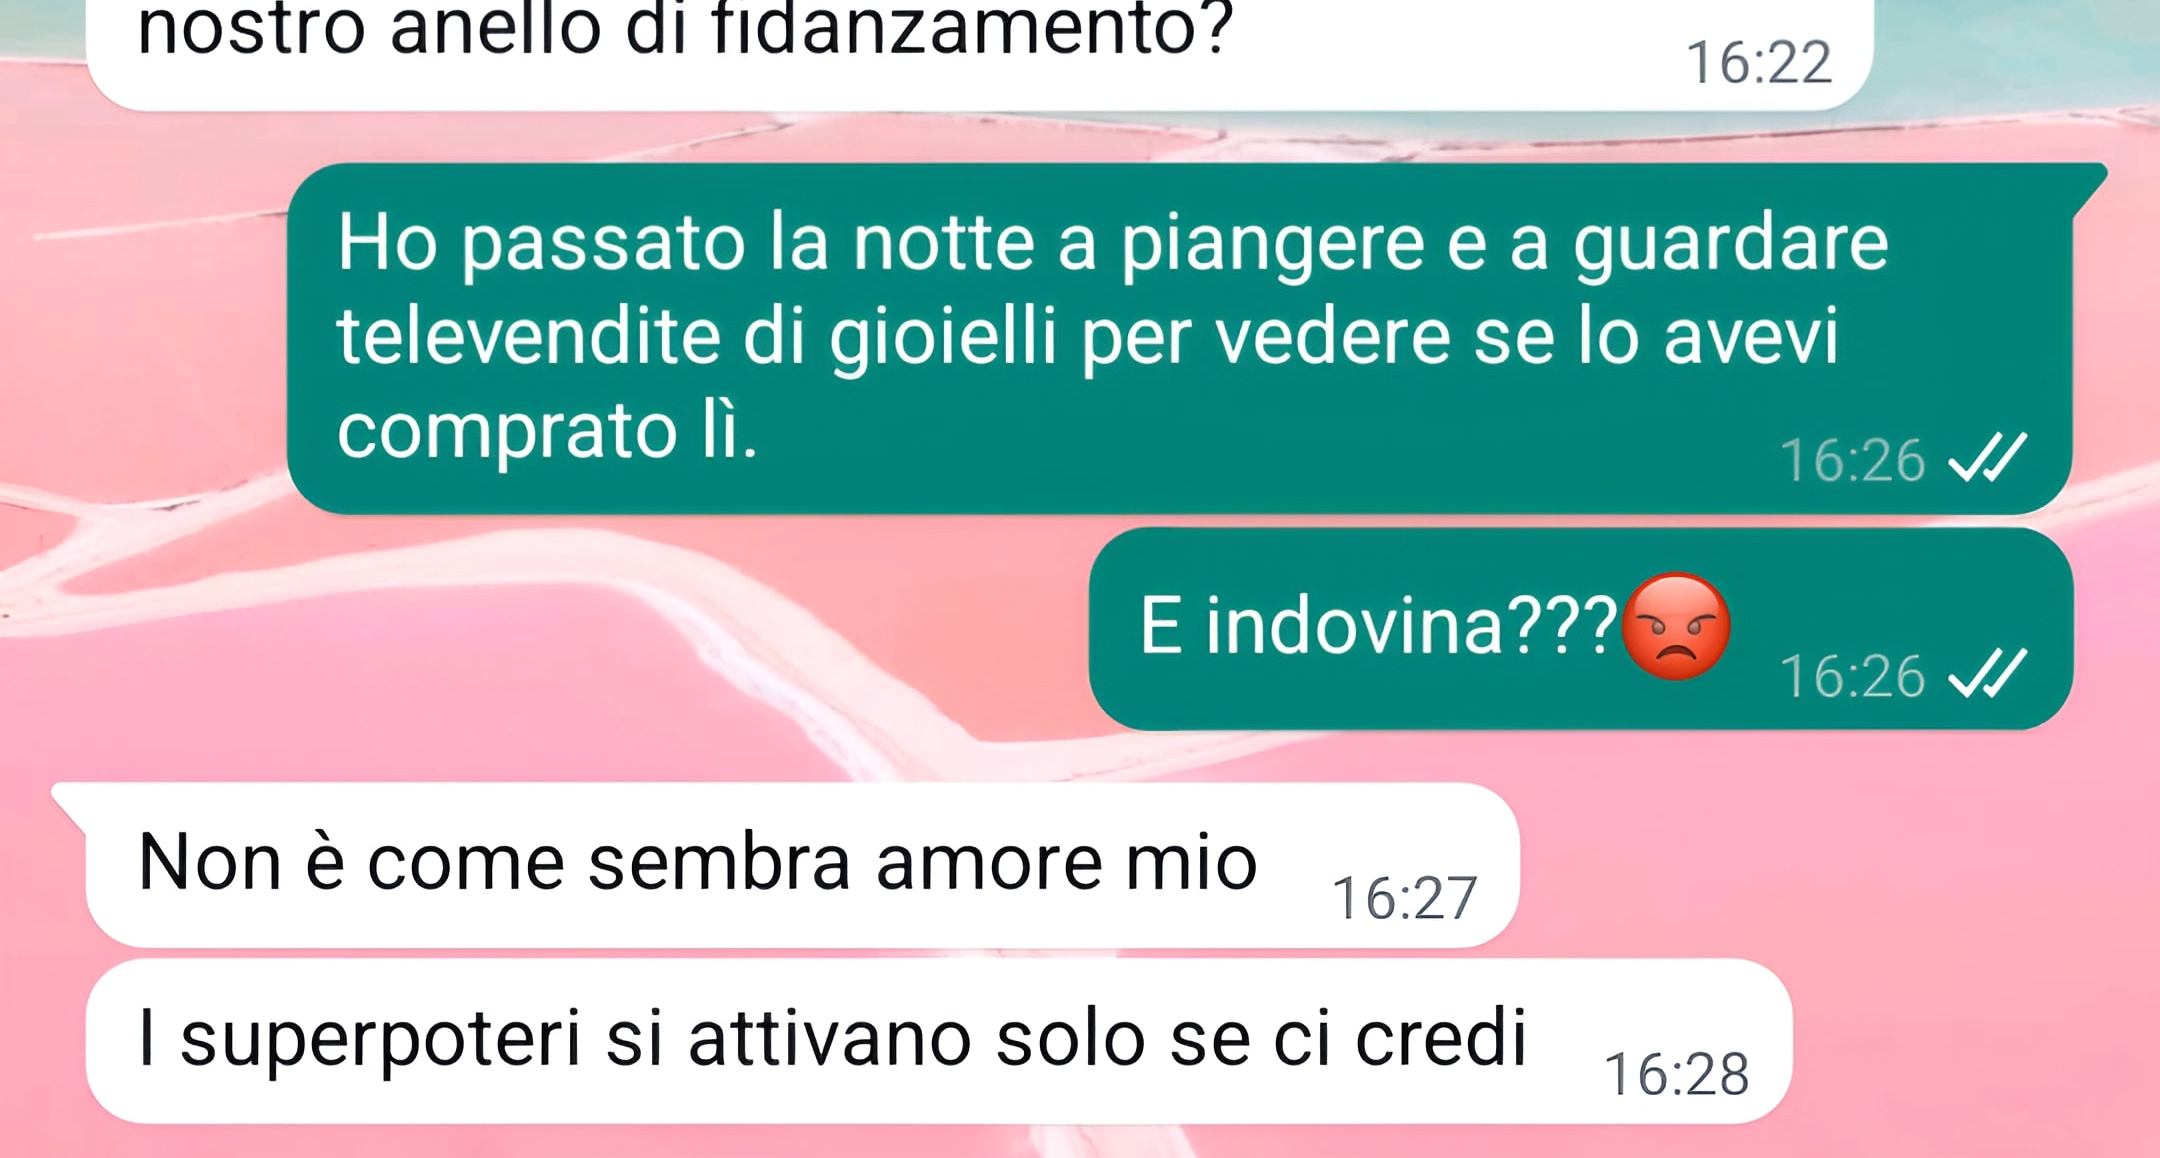Select the 'Non è come sembra amore mio' message
The width and height of the screenshot is (2160, 1158).
click(786, 865)
